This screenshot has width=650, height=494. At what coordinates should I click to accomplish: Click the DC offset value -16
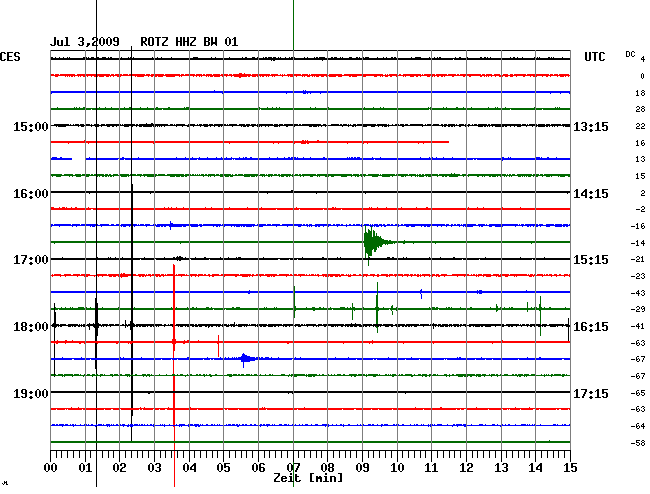click(638, 226)
